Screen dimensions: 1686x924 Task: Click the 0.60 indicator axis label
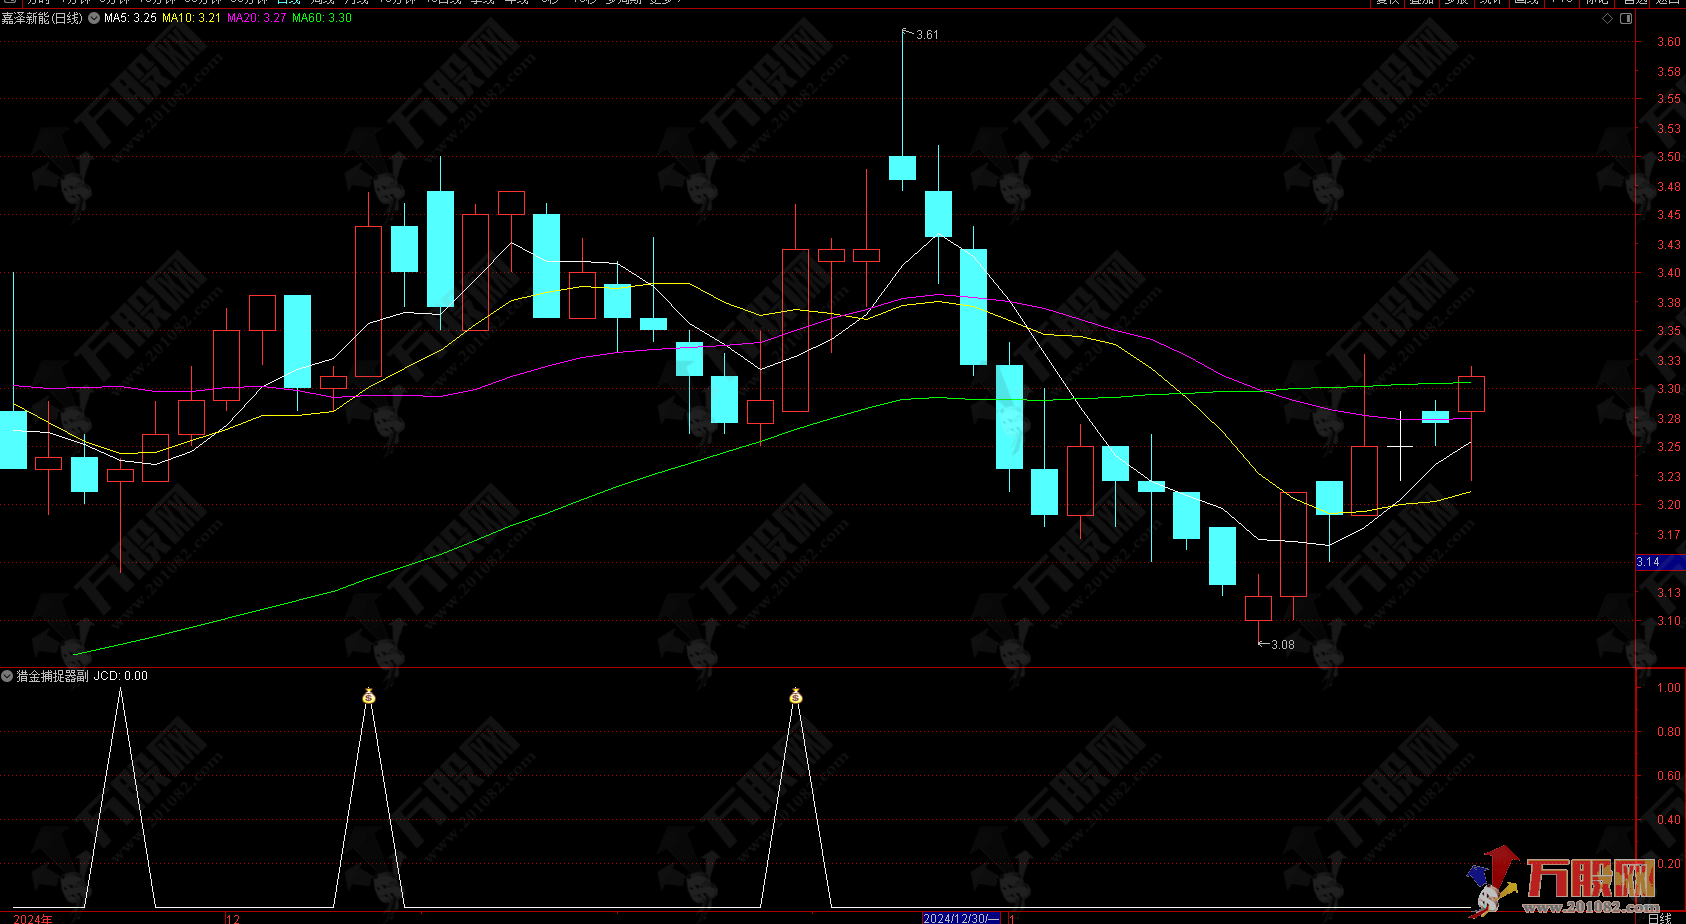point(1668,776)
